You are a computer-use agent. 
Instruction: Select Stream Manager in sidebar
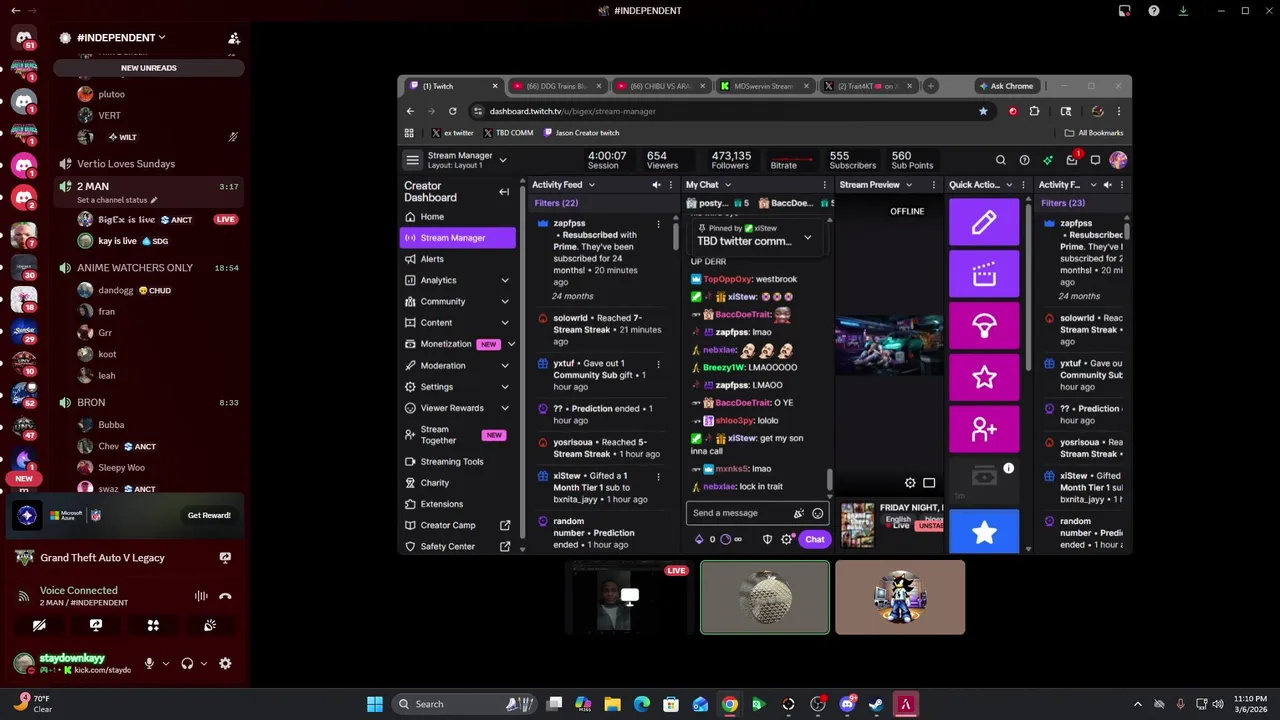(458, 238)
